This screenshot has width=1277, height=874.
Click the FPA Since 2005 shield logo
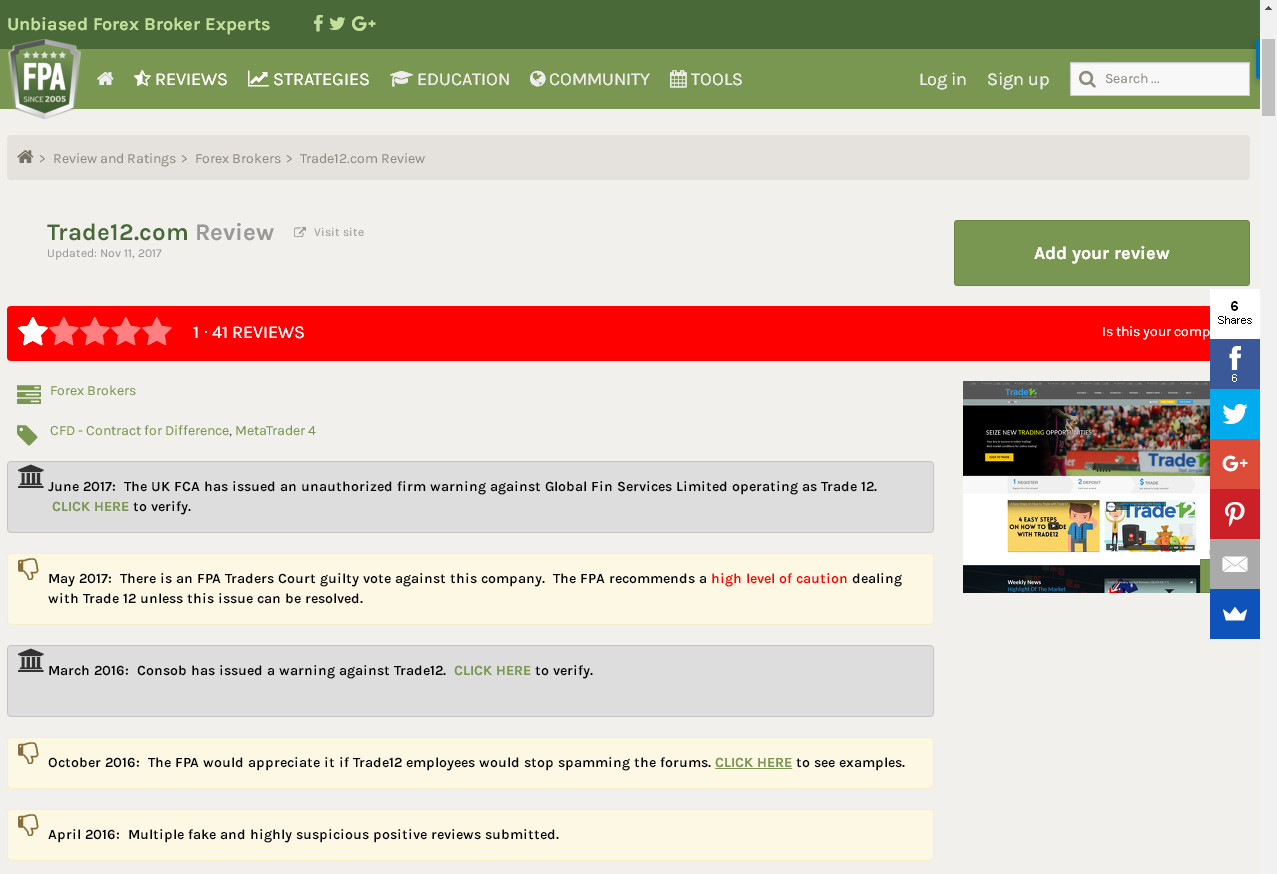click(x=44, y=78)
